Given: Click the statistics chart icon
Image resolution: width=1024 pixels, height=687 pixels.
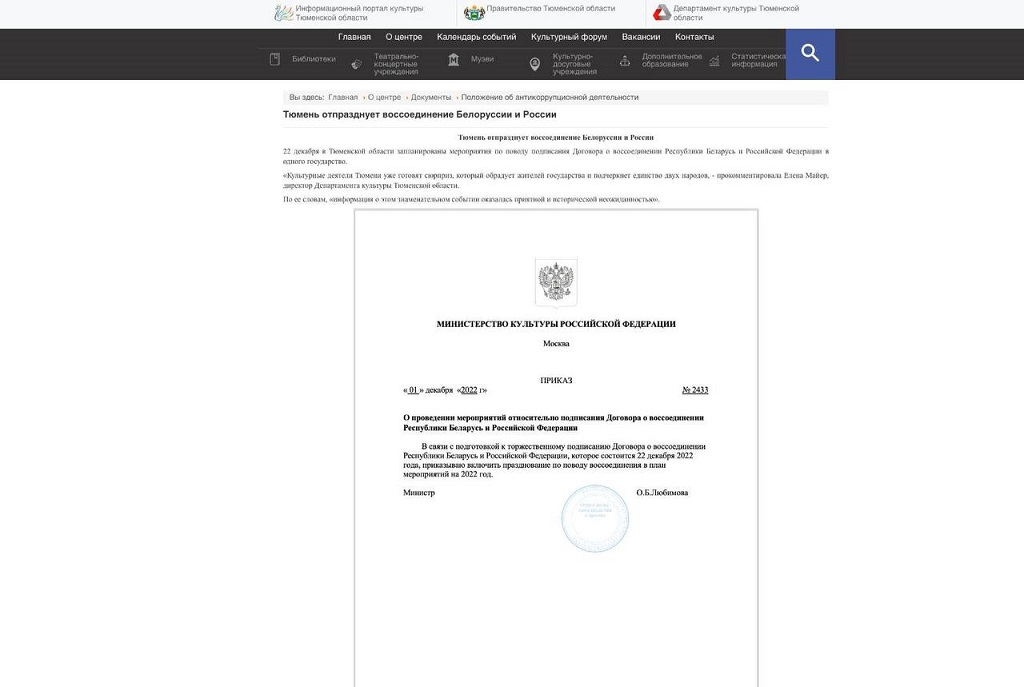Looking at the screenshot, I should 714,61.
